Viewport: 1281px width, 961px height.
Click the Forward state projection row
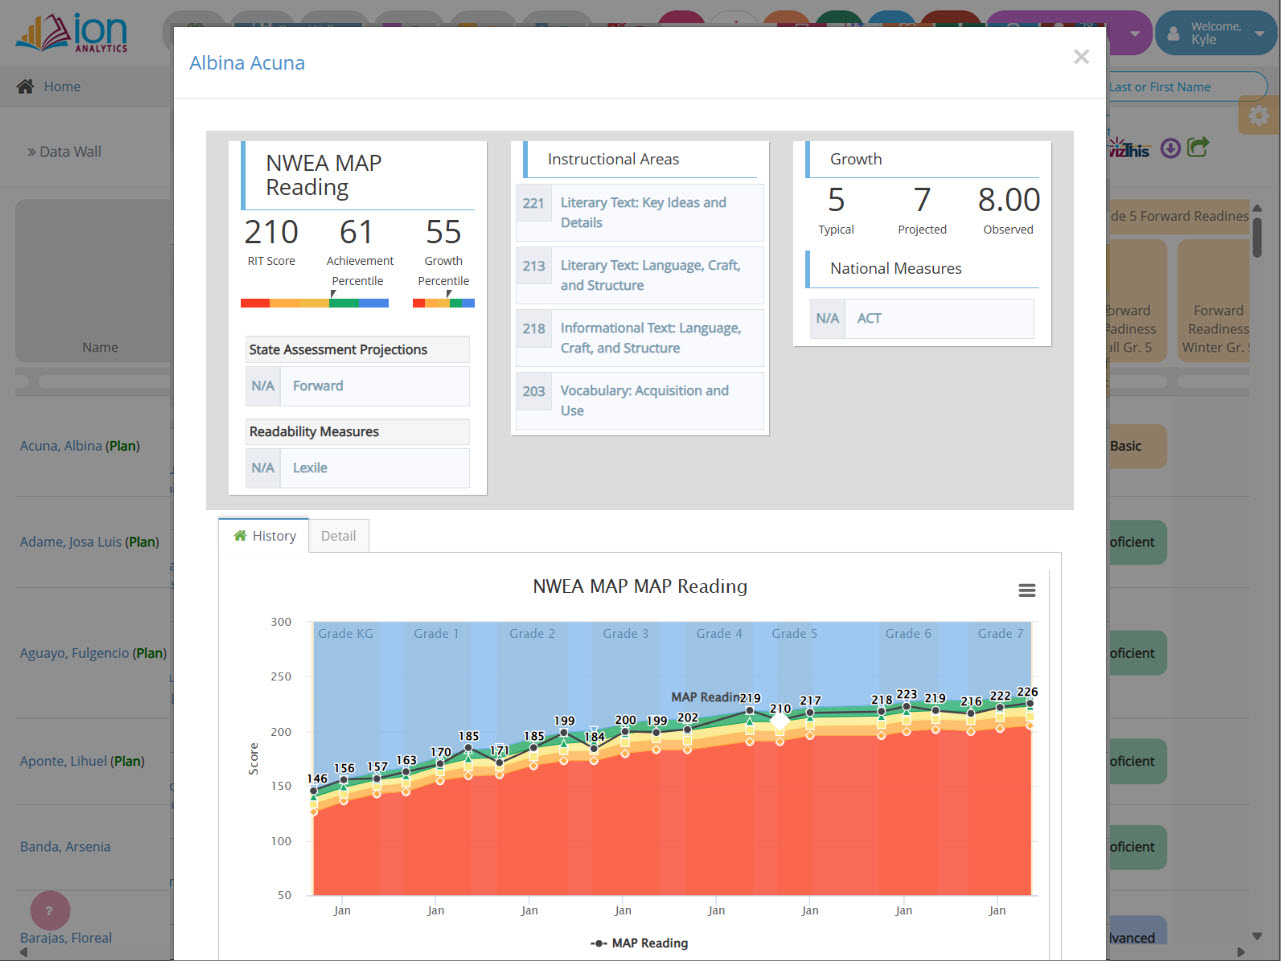tap(358, 386)
